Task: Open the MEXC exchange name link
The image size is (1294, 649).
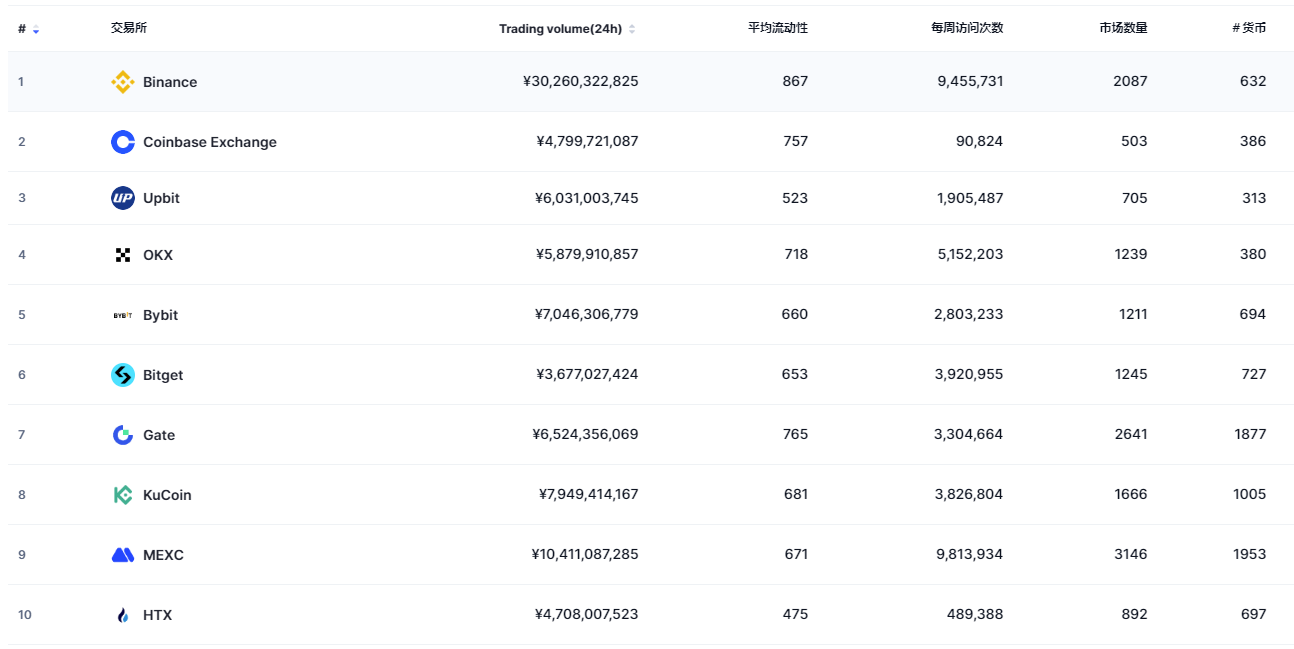Action: pos(163,555)
